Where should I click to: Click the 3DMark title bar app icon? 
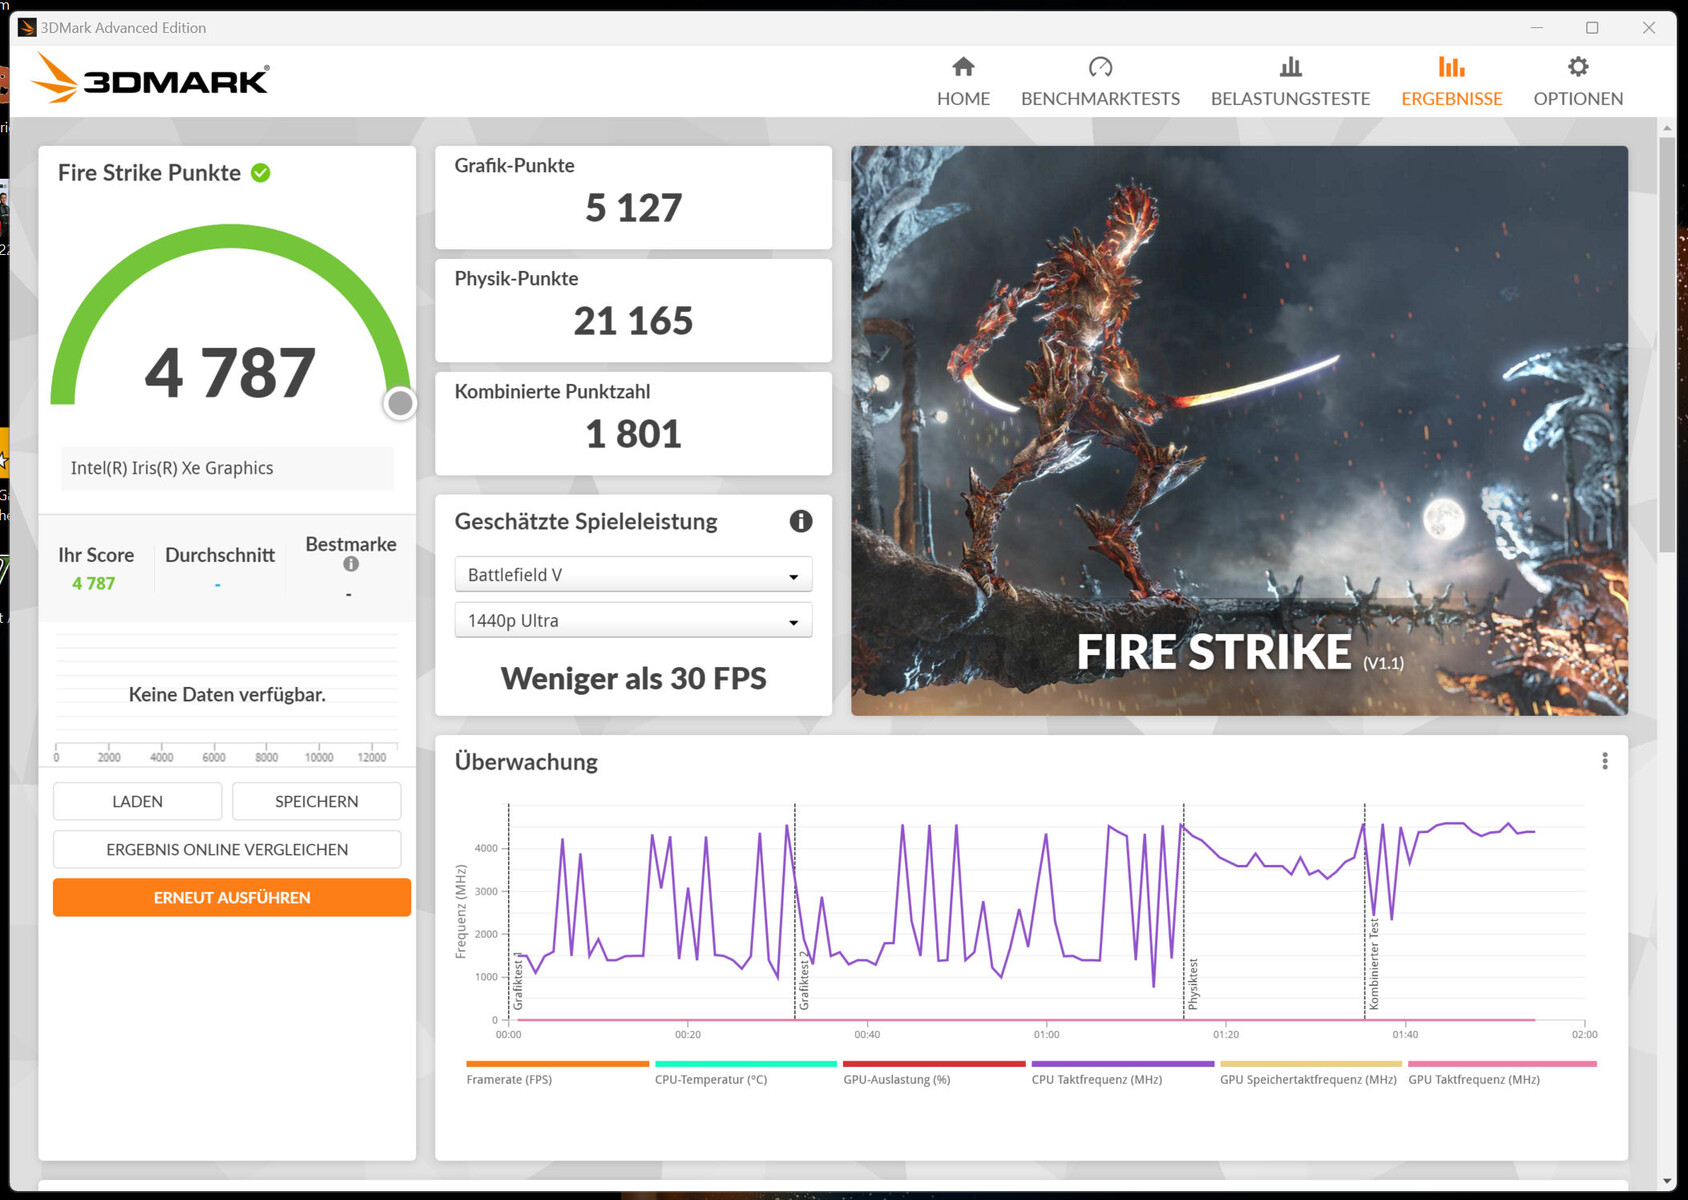[27, 28]
